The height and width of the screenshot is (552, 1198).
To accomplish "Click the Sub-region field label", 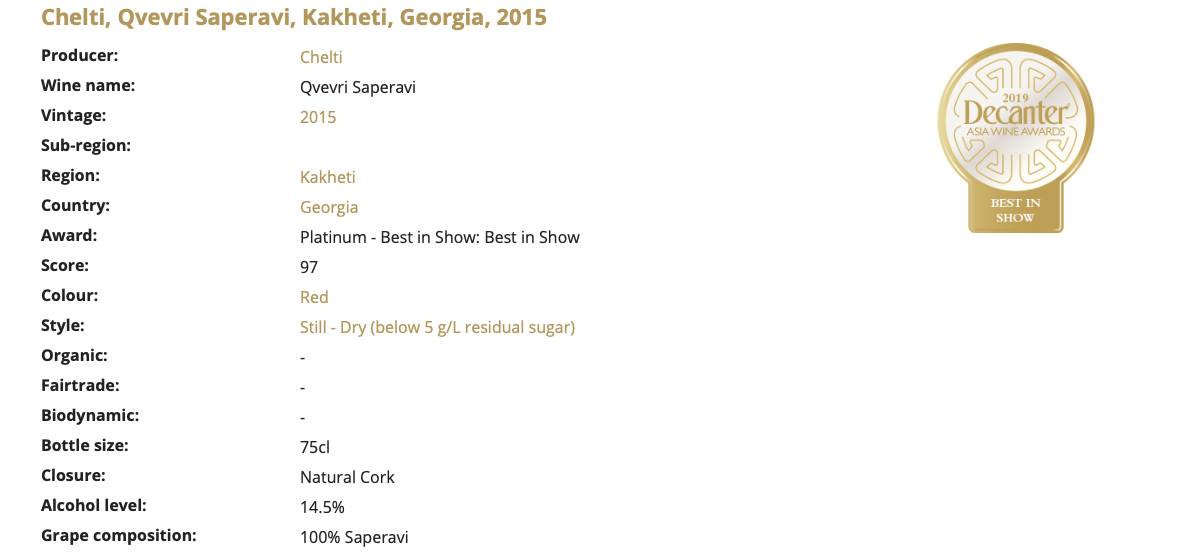I will click(x=86, y=145).
